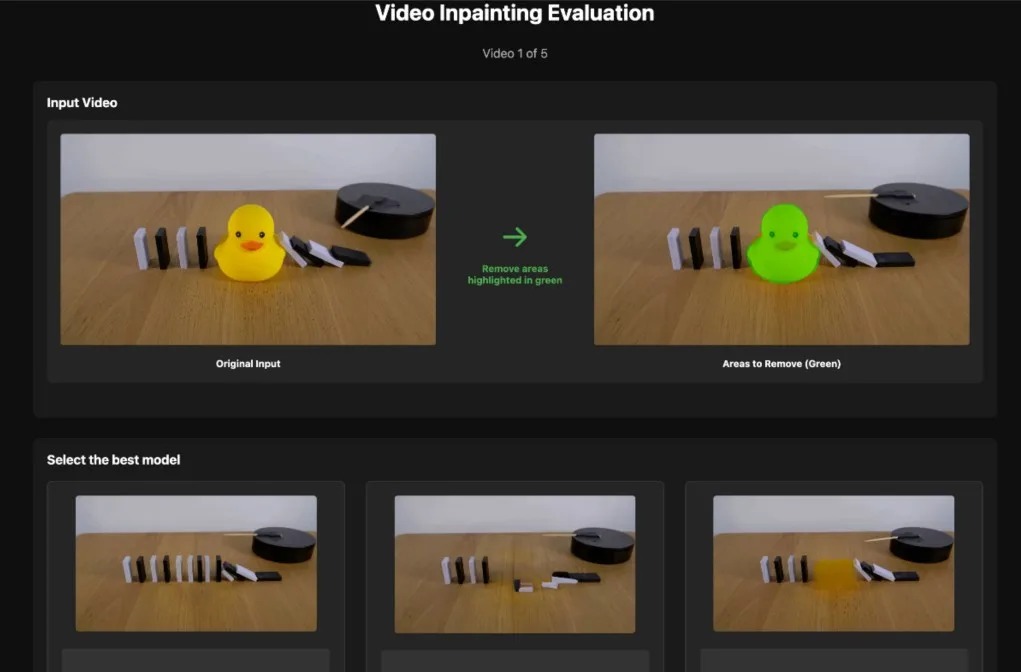
Task: Click the 'Select the best model' heading
Action: click(x=114, y=460)
